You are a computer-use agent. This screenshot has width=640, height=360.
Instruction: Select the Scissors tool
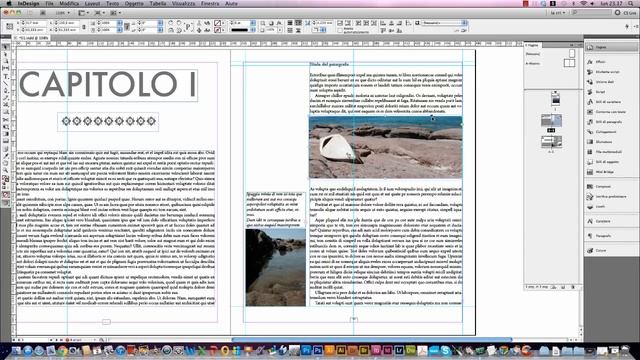(x=6, y=120)
